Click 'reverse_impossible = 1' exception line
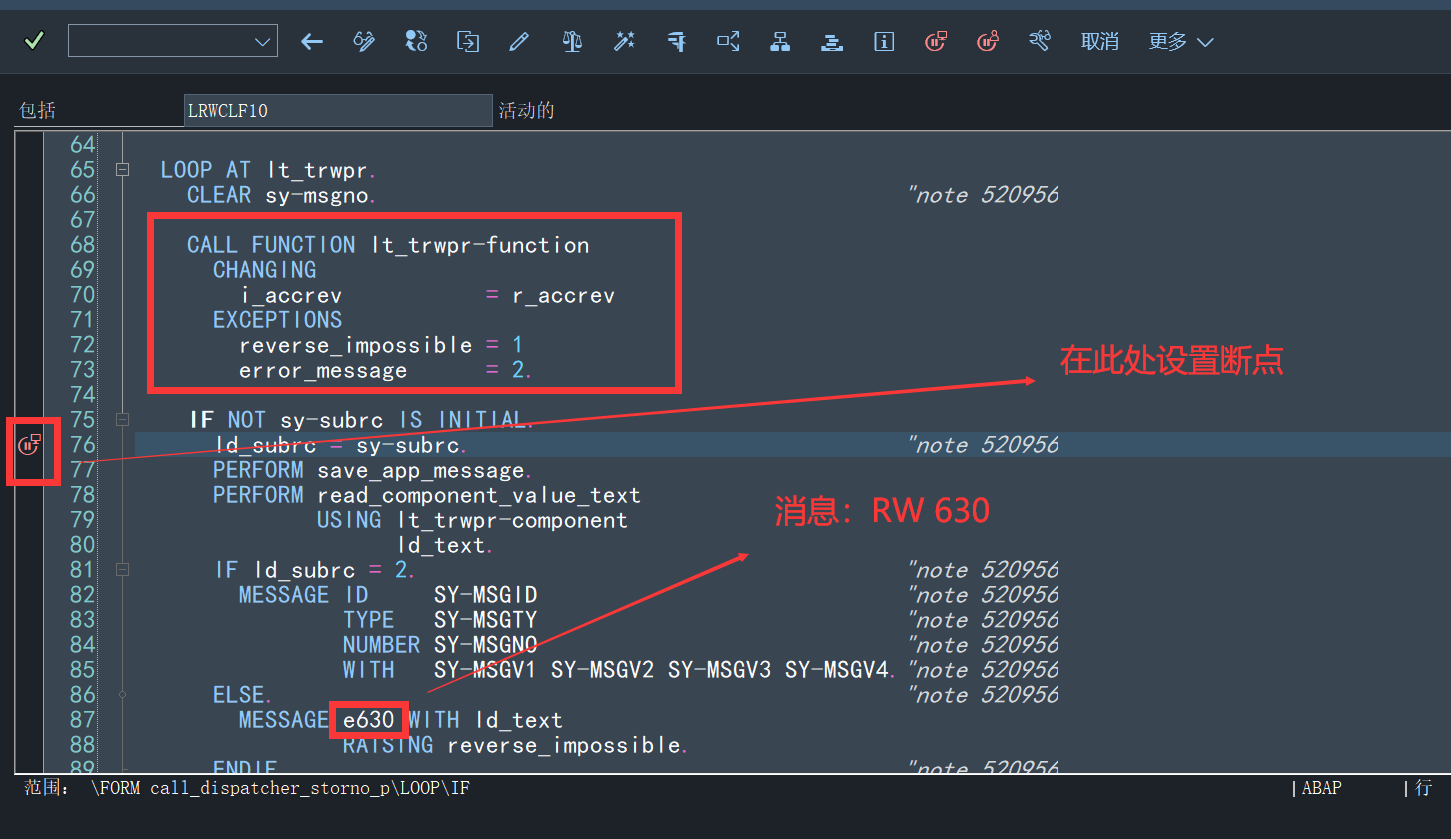The width and height of the screenshot is (1451, 839). [381, 345]
